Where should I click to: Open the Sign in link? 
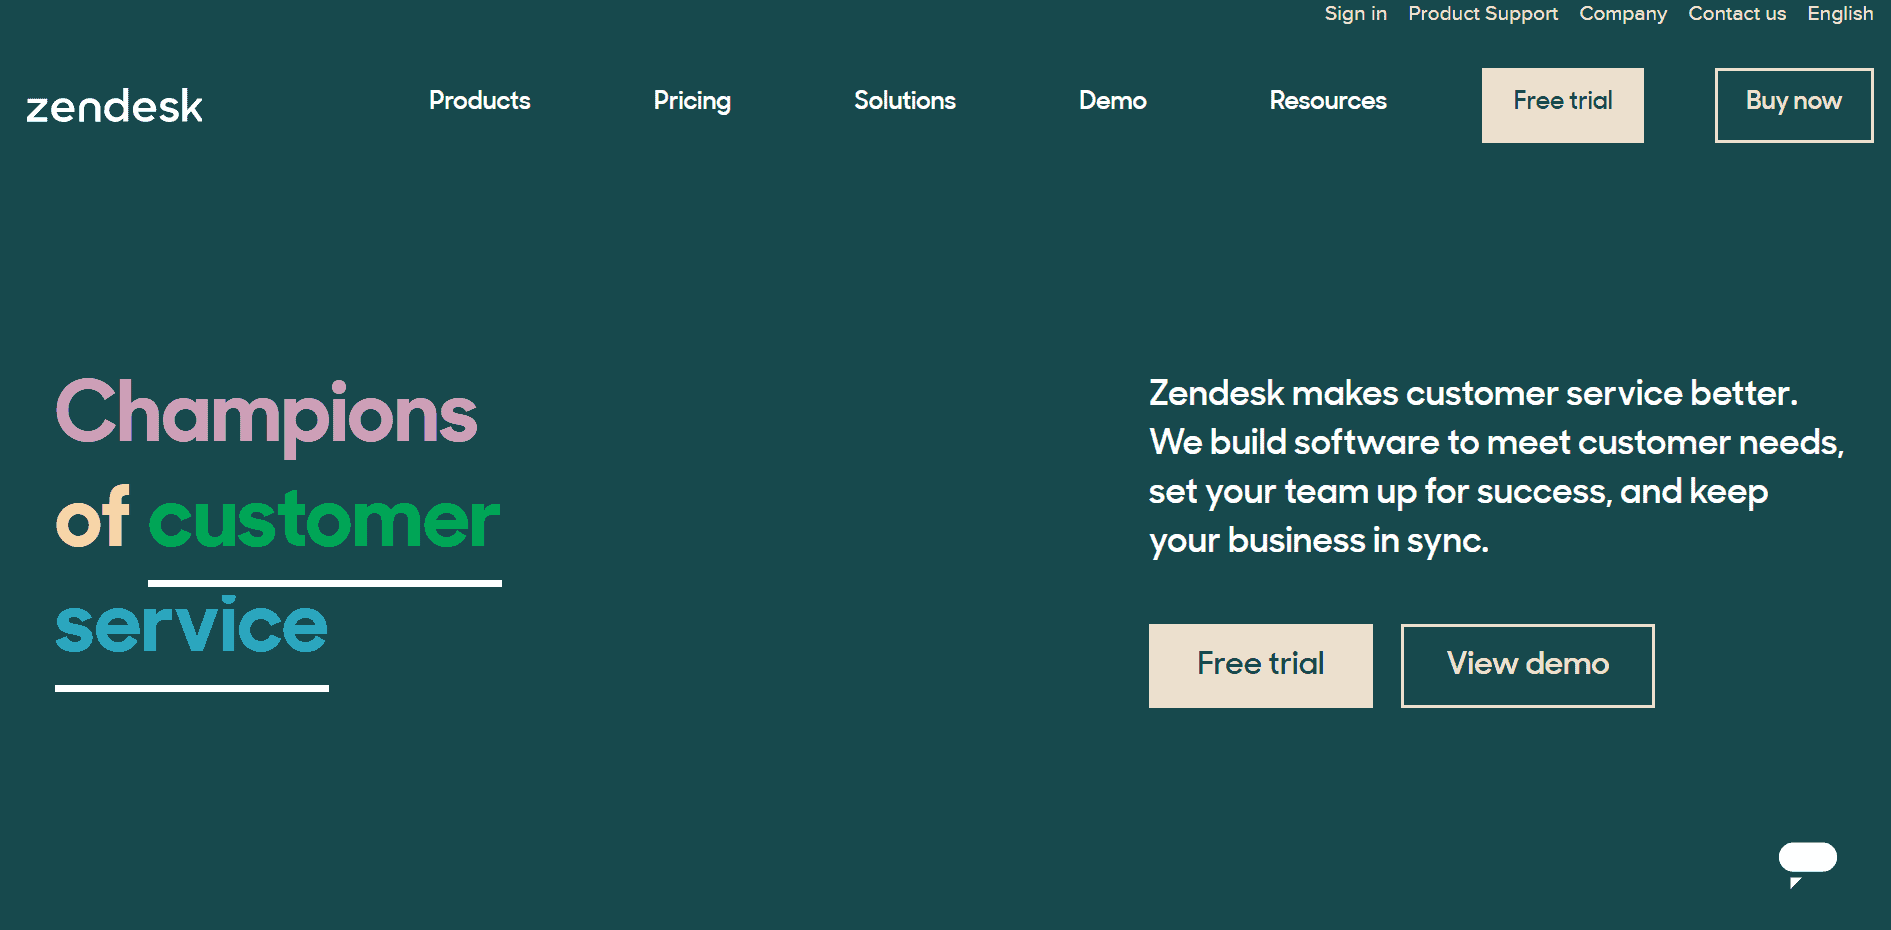tap(1356, 14)
